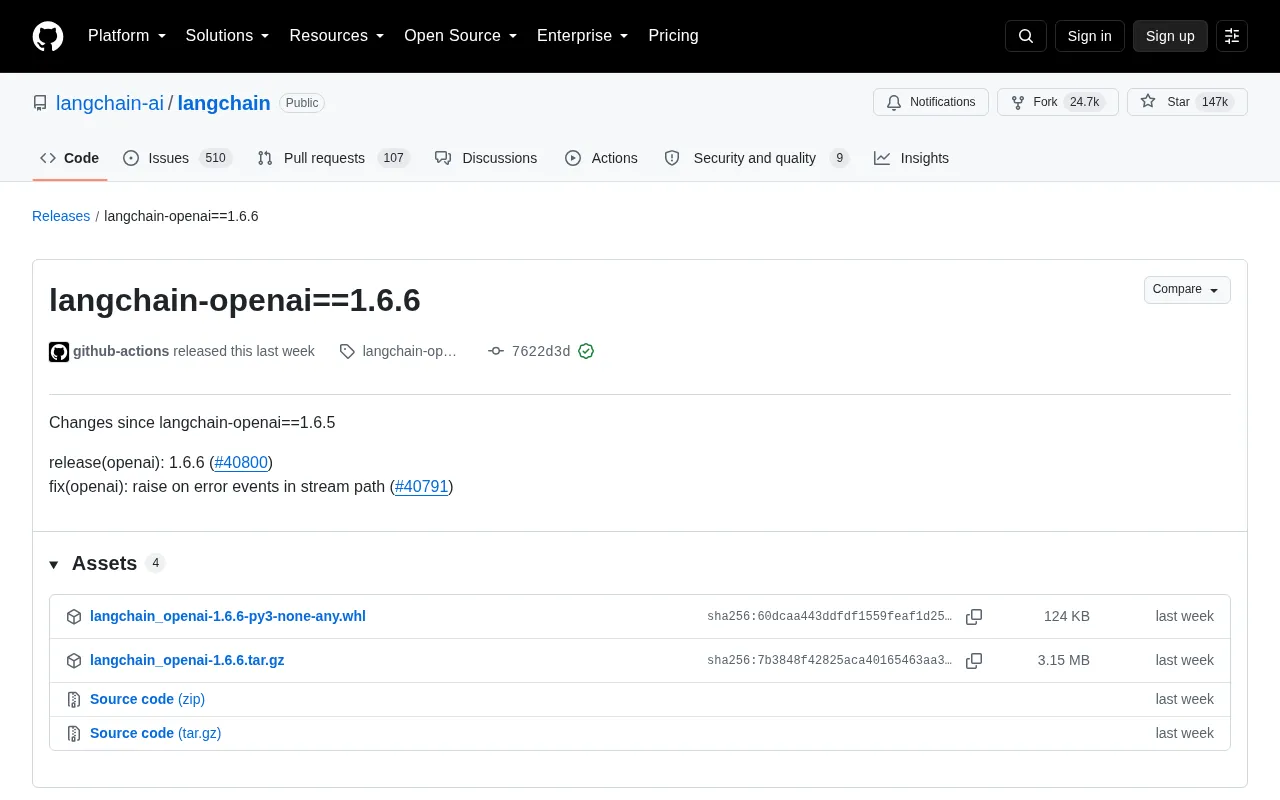The image size is (1280, 800).
Task: Open pull request #40791
Action: (421, 486)
